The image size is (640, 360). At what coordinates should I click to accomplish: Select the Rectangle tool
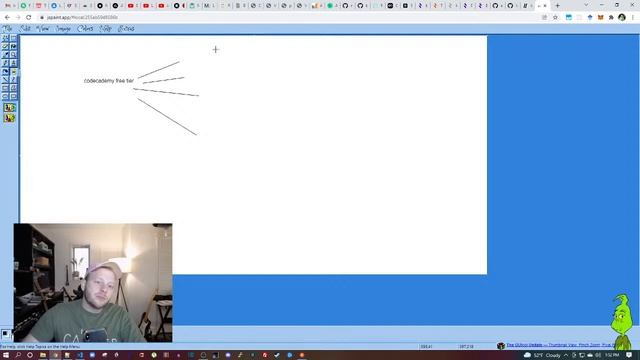[5, 88]
